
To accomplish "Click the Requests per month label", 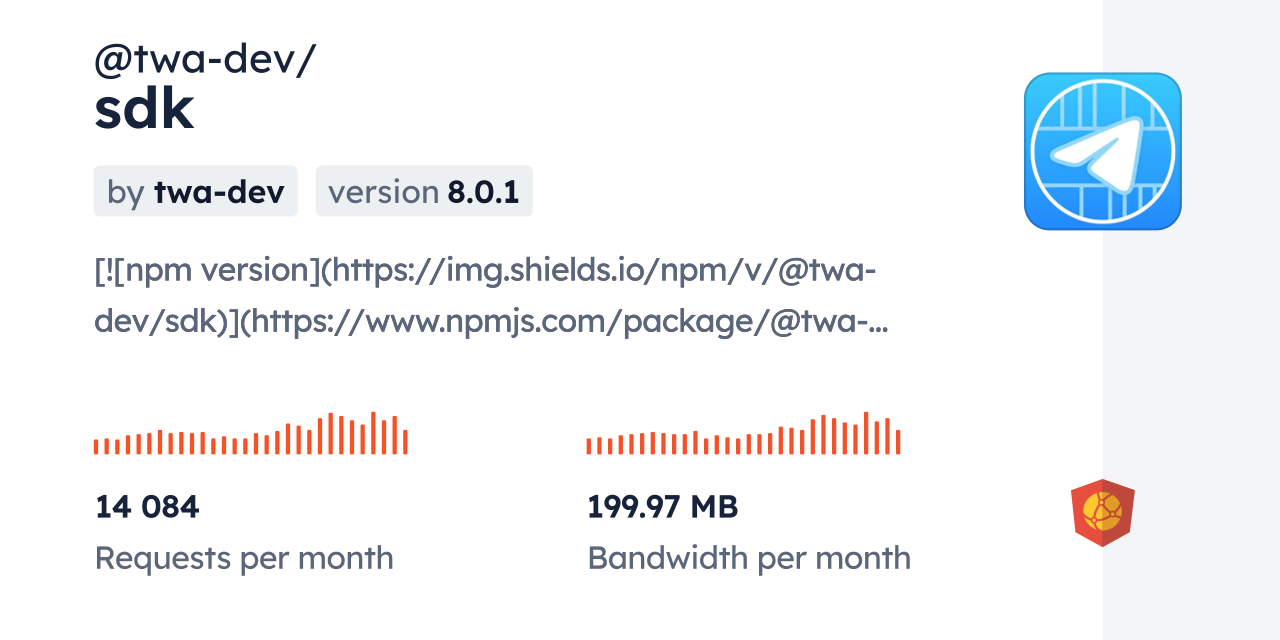I will [x=244, y=558].
